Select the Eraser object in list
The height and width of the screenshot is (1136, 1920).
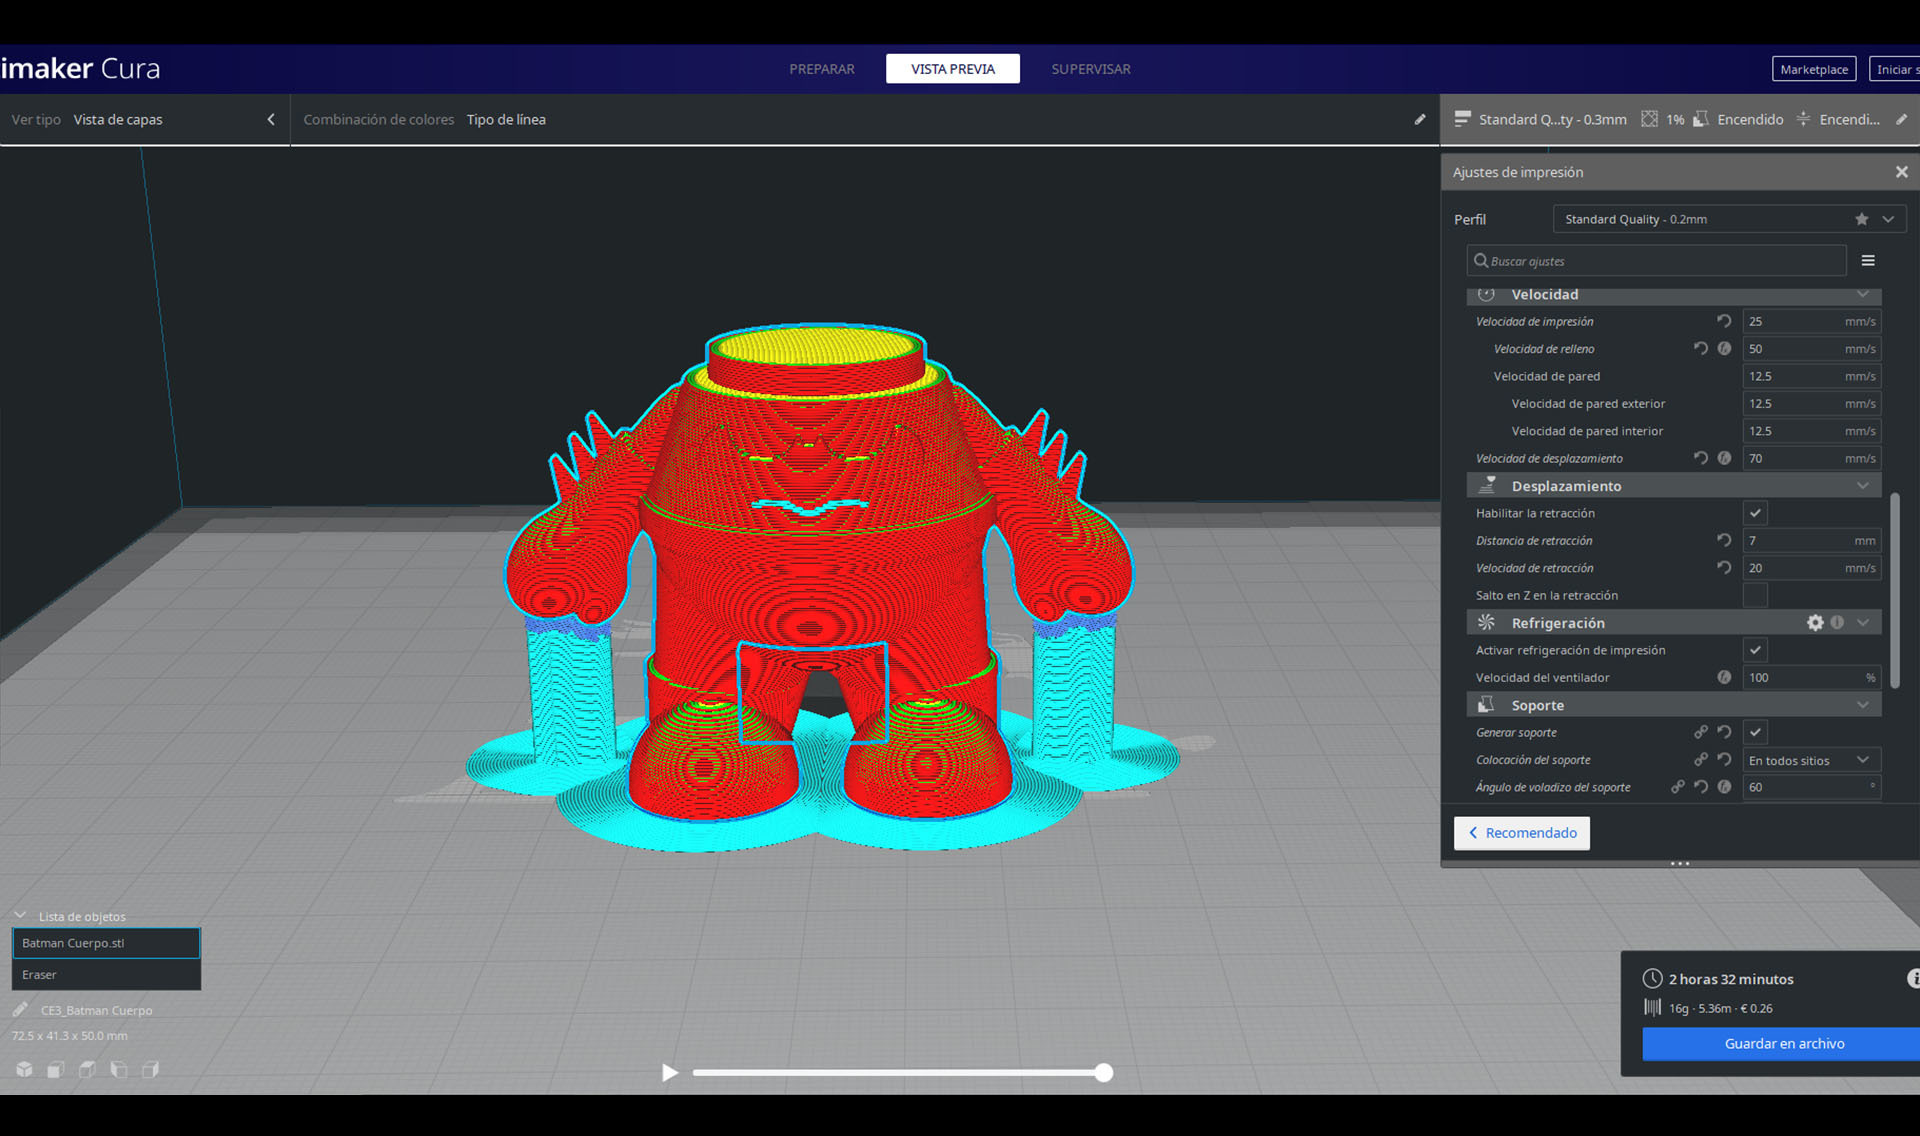click(x=106, y=974)
